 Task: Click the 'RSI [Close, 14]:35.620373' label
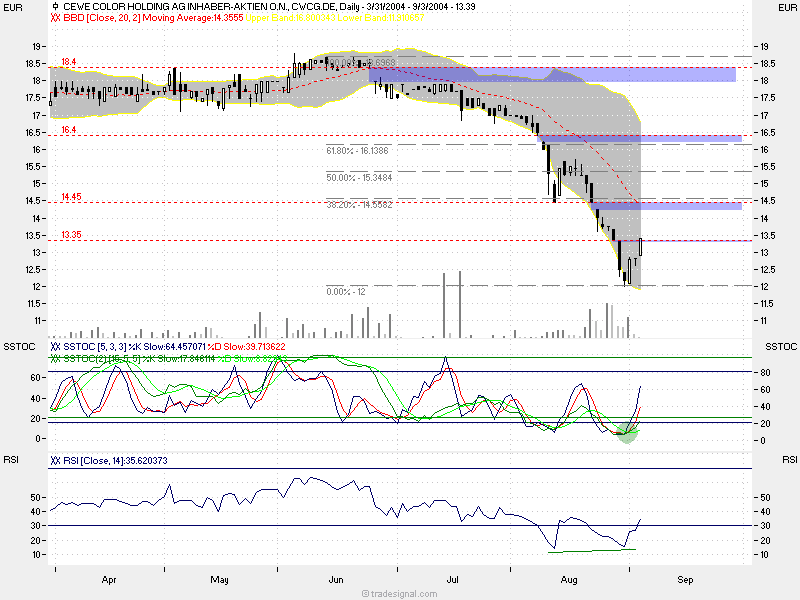(115, 461)
